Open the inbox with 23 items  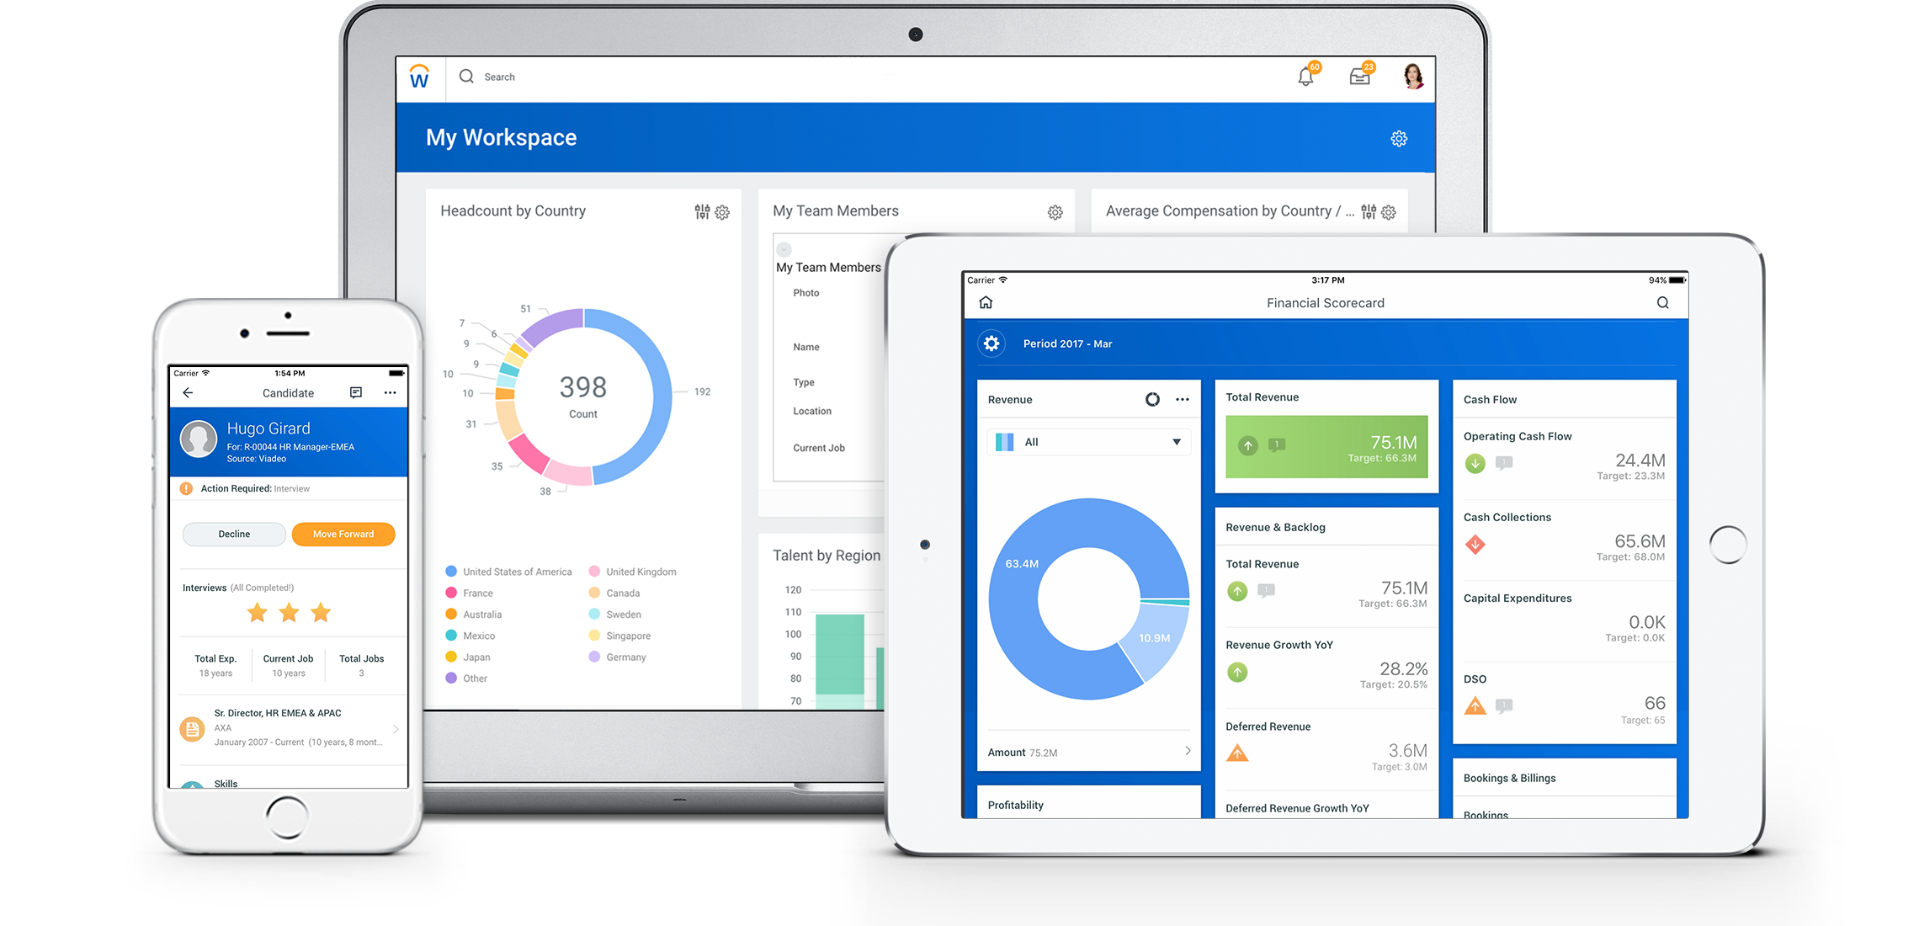[x=1359, y=76]
